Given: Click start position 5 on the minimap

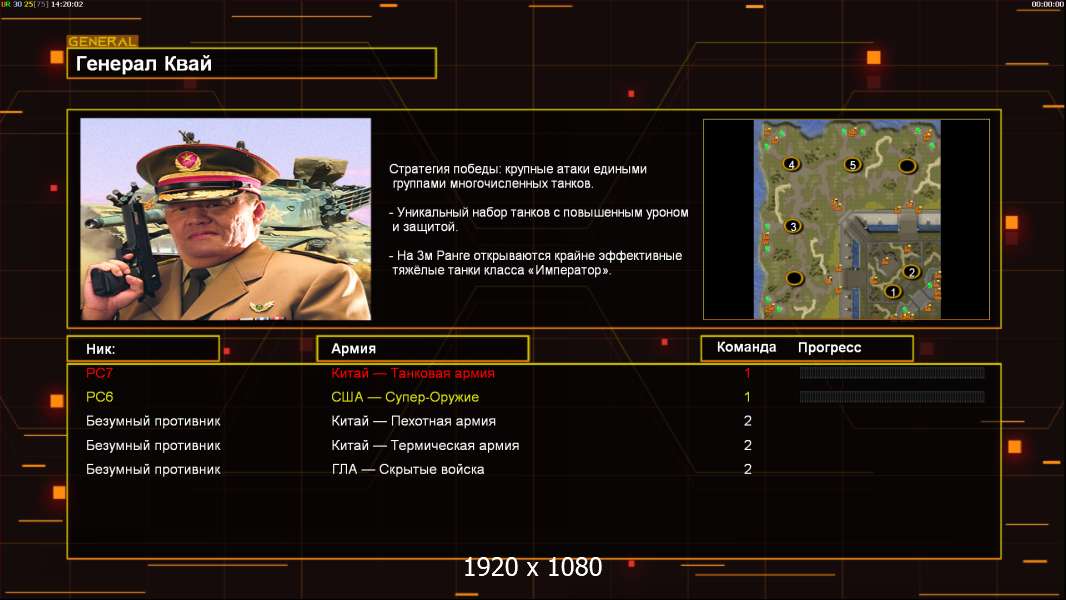Looking at the screenshot, I should (x=853, y=164).
